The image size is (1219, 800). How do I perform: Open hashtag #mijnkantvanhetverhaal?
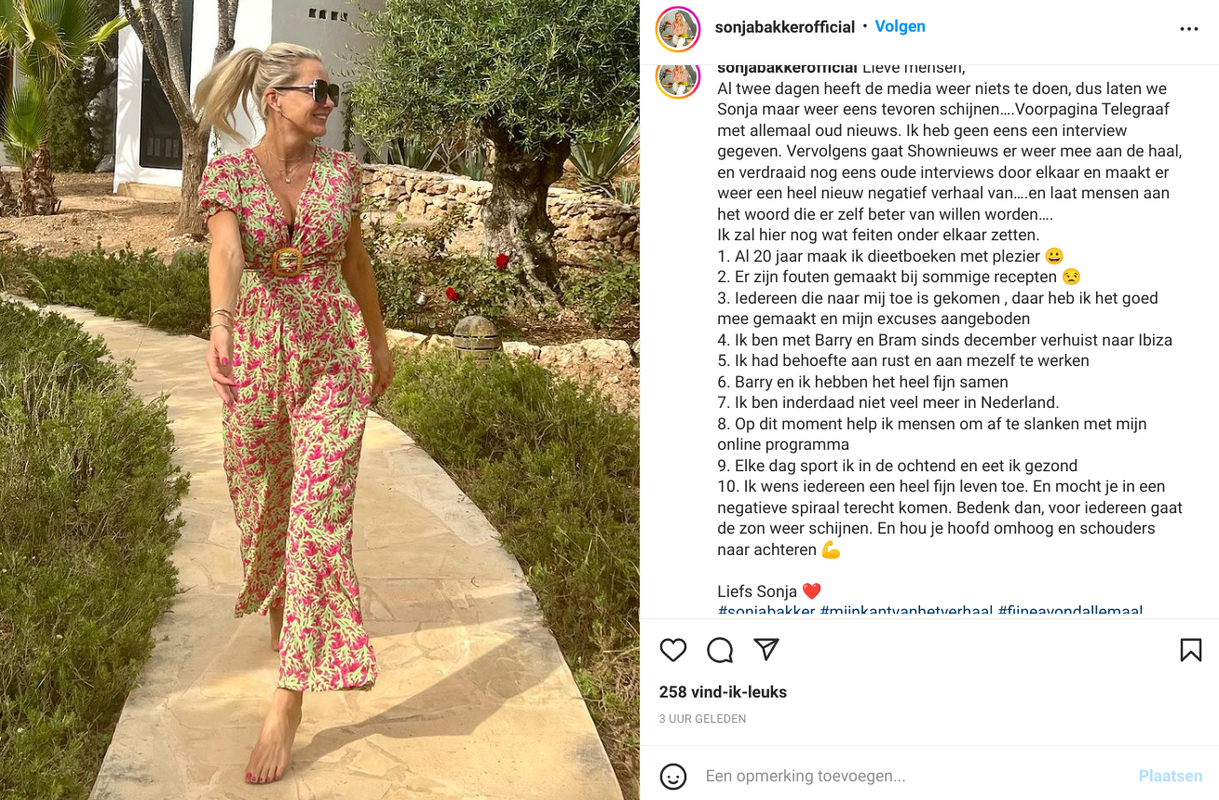tap(906, 610)
